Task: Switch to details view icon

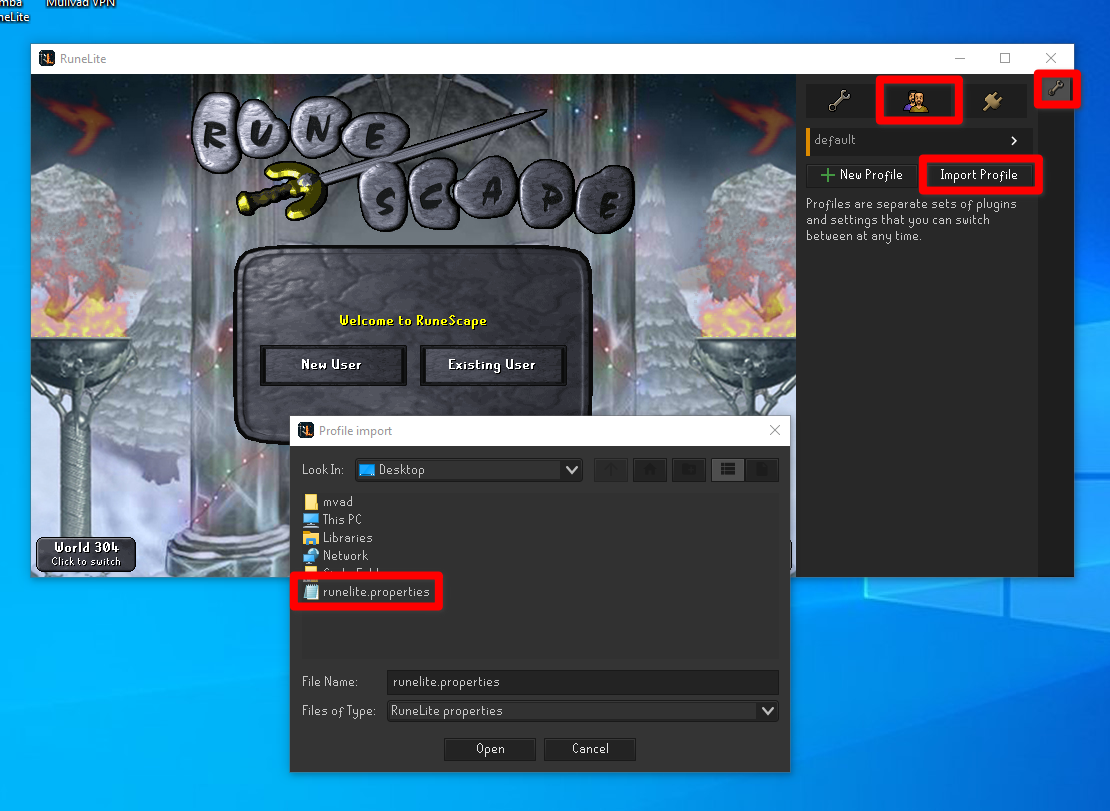Action: (x=762, y=470)
